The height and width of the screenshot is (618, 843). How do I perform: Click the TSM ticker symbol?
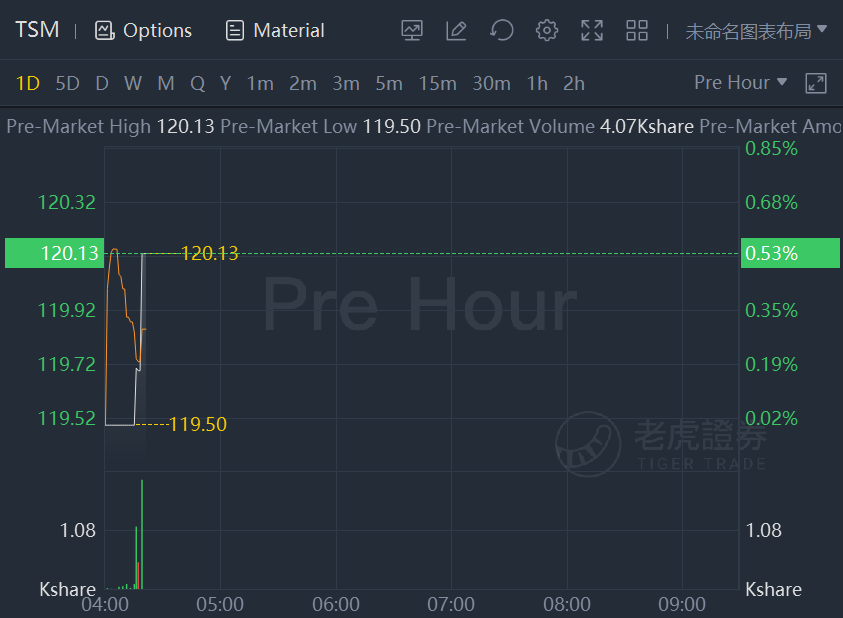[x=37, y=30]
